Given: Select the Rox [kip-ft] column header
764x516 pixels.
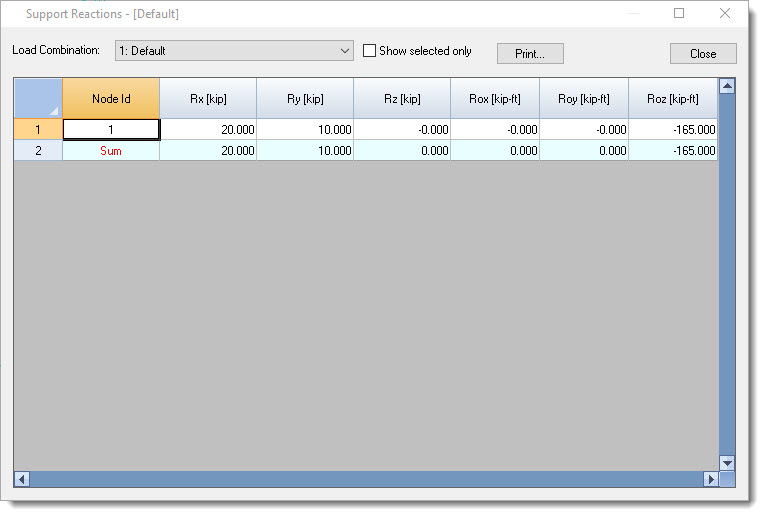Looking at the screenshot, I should (495, 99).
